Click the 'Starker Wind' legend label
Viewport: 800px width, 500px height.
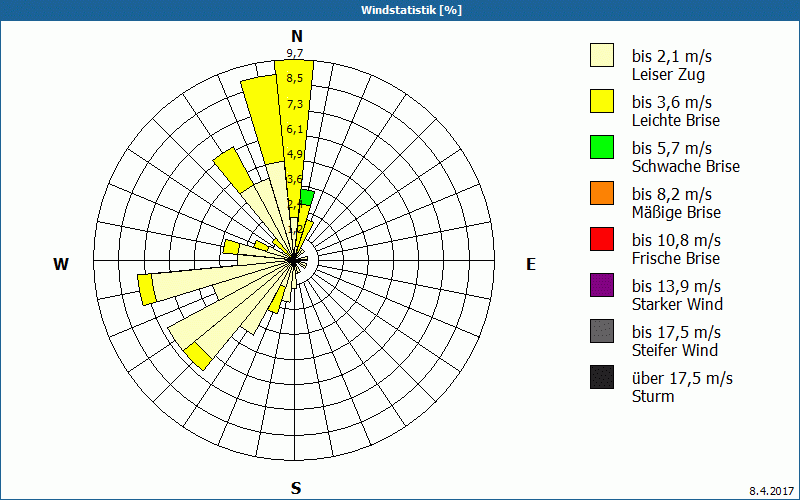678,304
